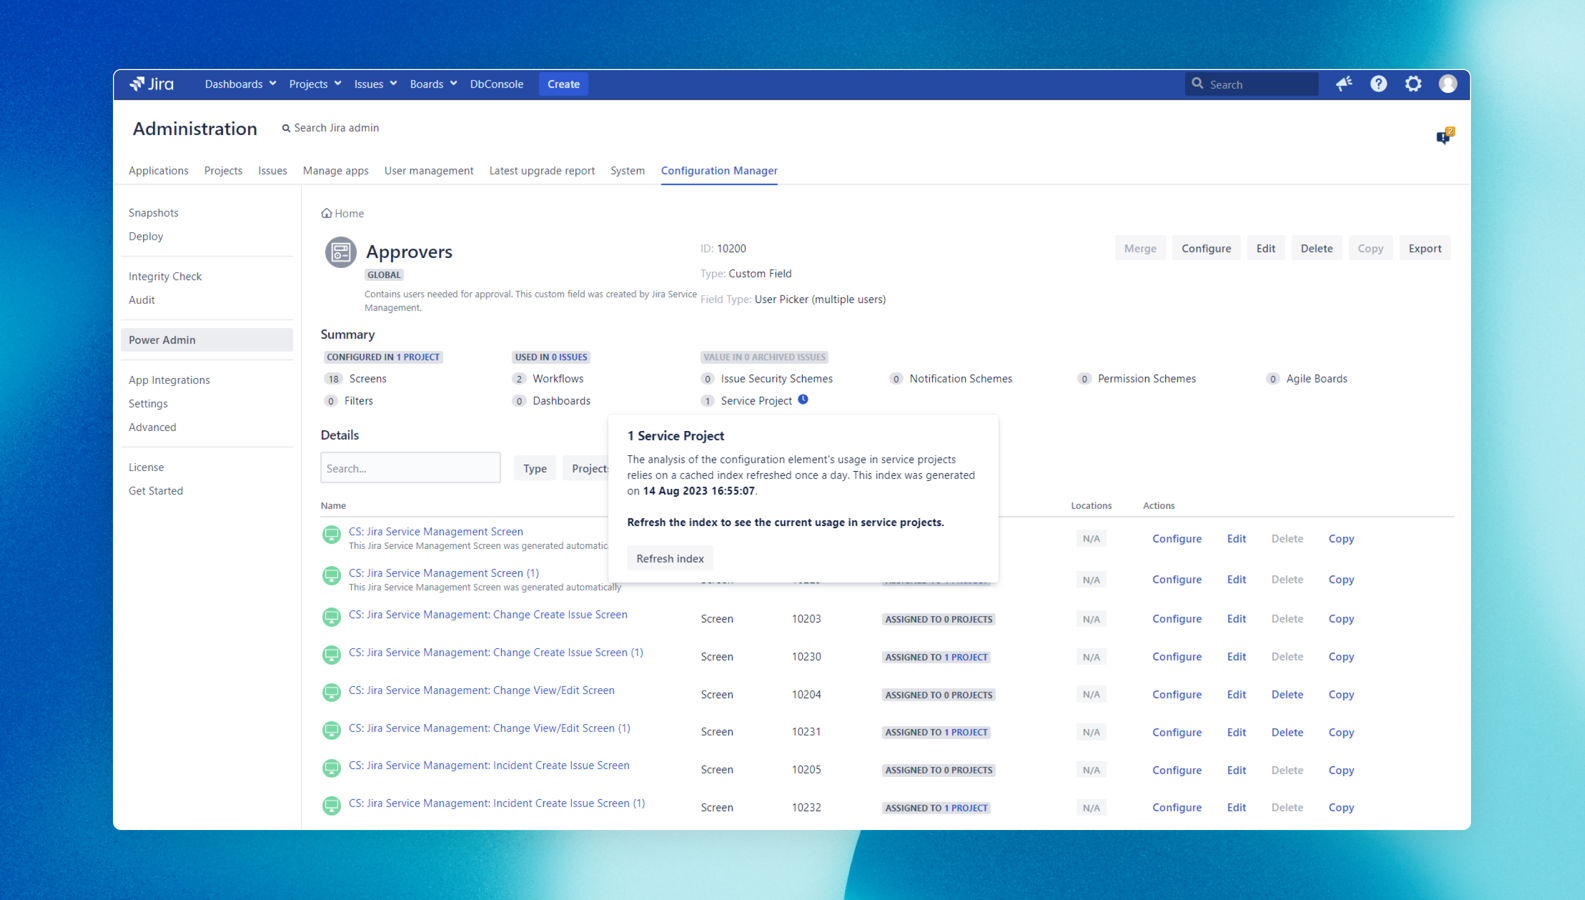Open the help question mark icon
The height and width of the screenshot is (900, 1585).
1378,84
